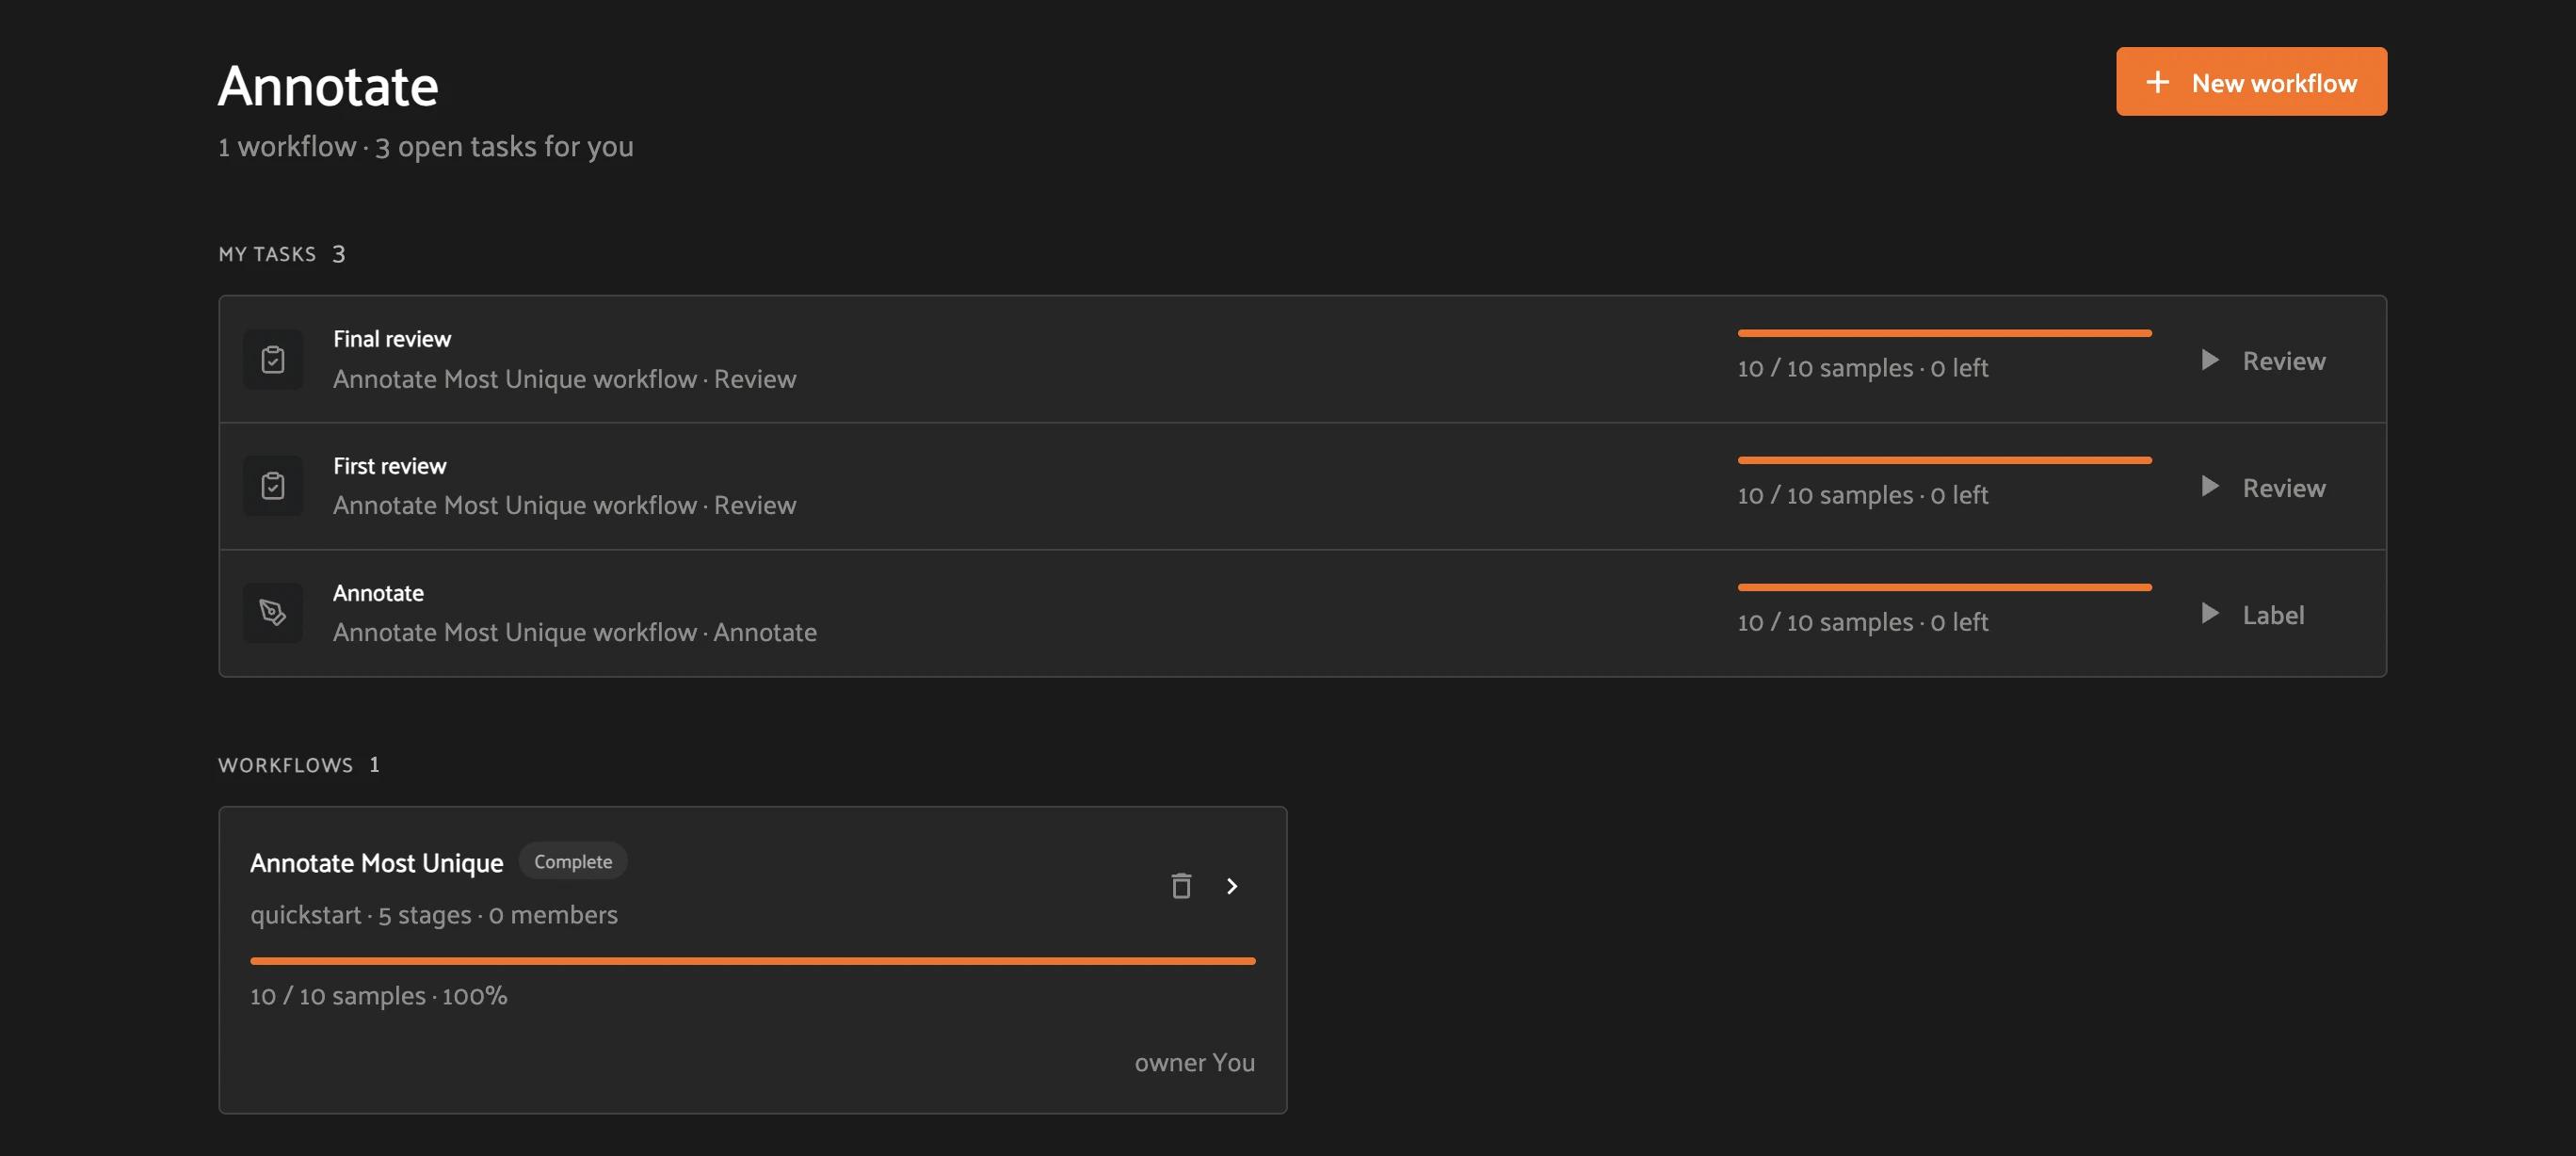Click the Annotate task progress bar
This screenshot has width=2576, height=1156.
click(1944, 587)
